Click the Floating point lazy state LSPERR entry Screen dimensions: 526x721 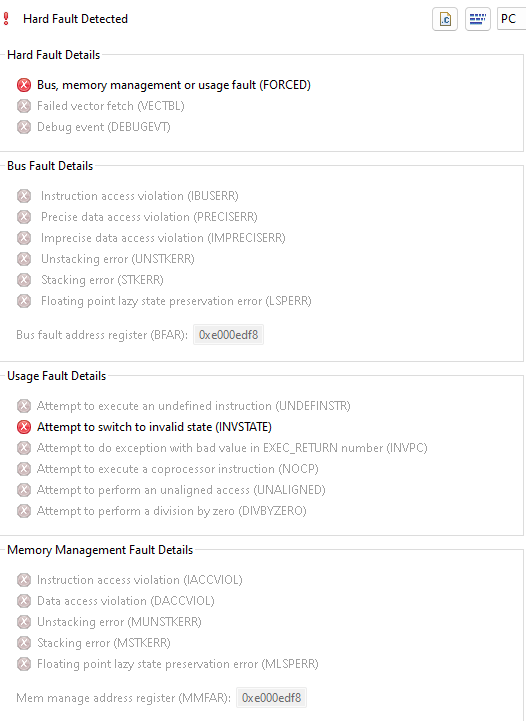click(176, 301)
